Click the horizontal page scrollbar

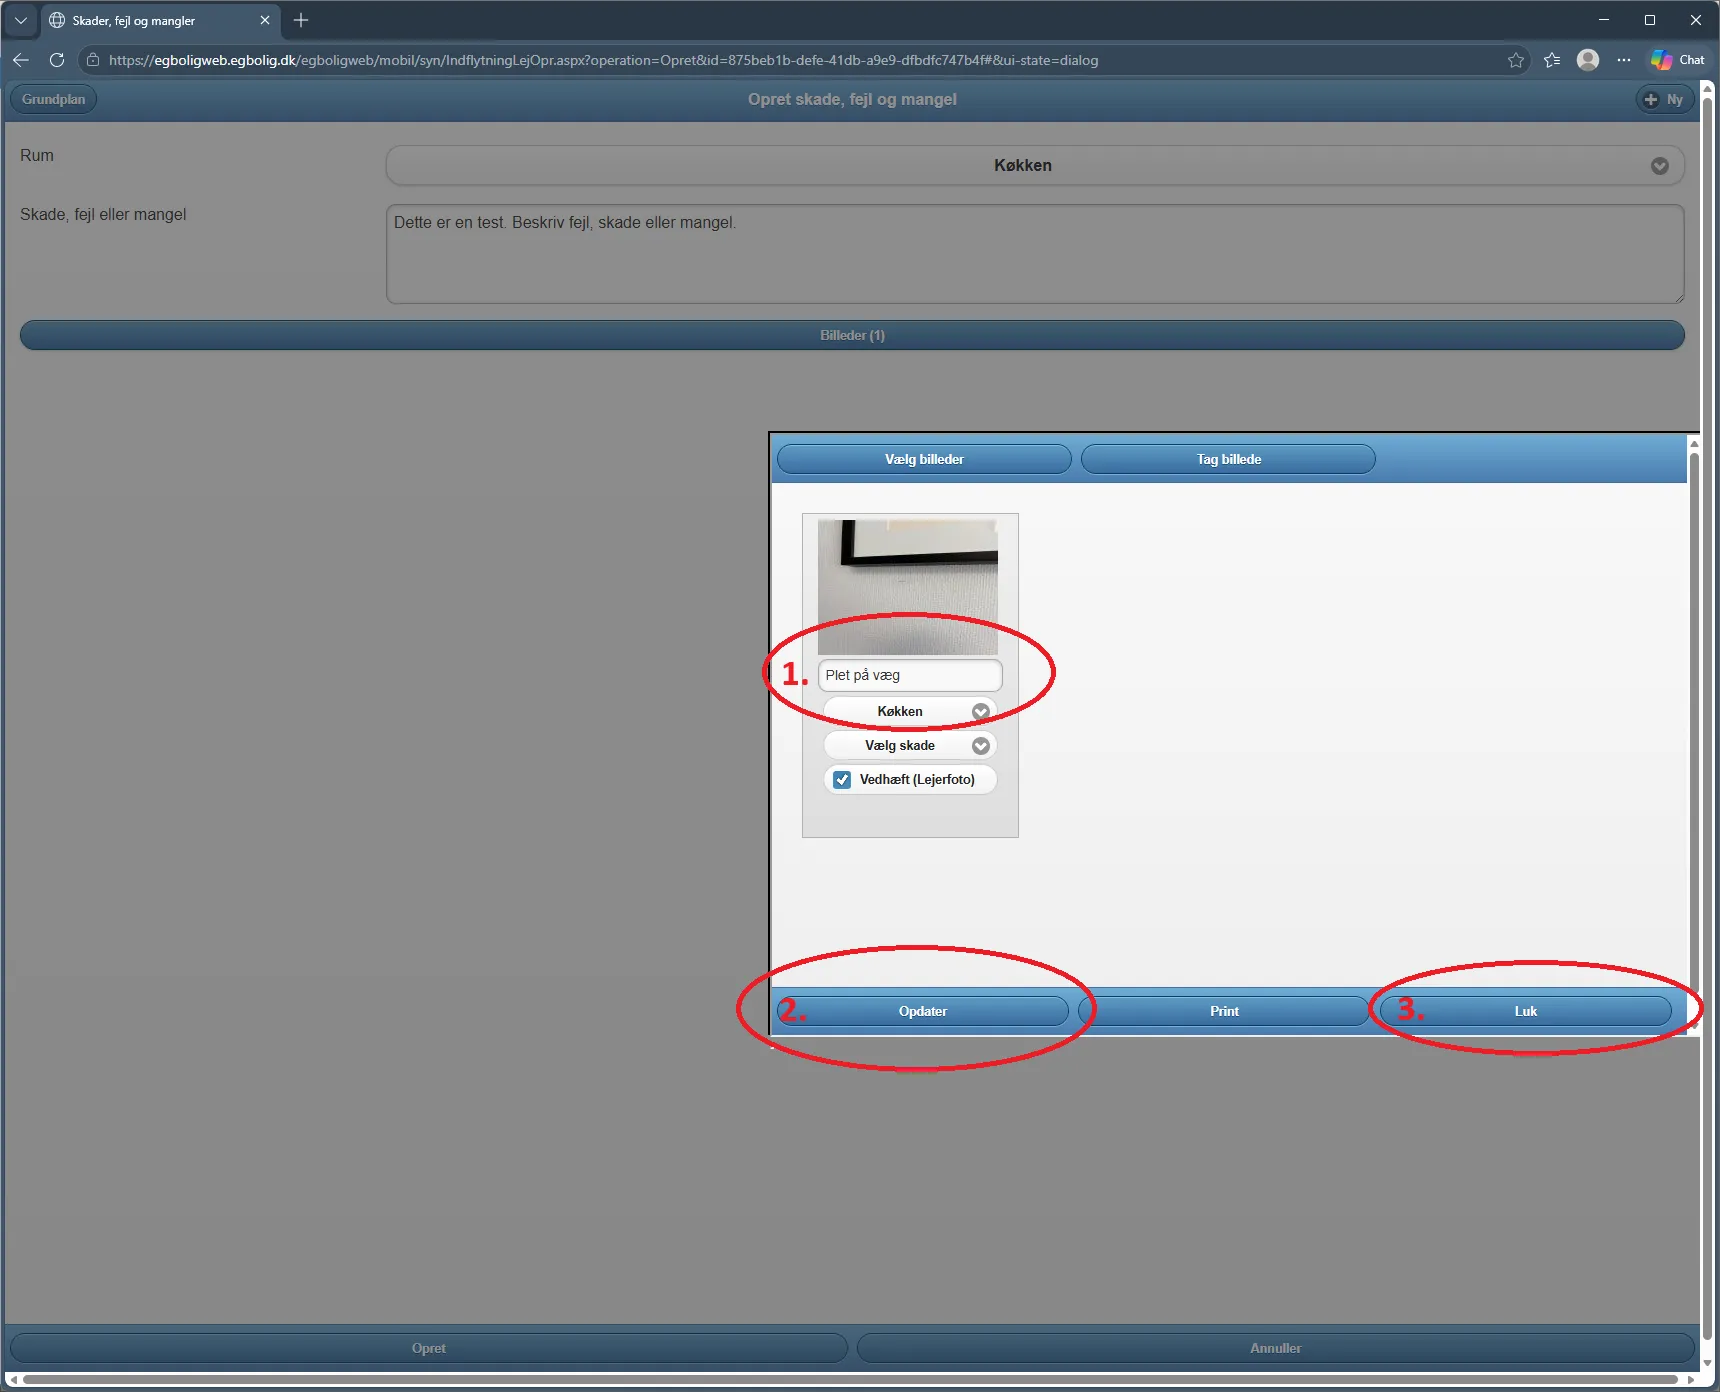click(850, 1380)
